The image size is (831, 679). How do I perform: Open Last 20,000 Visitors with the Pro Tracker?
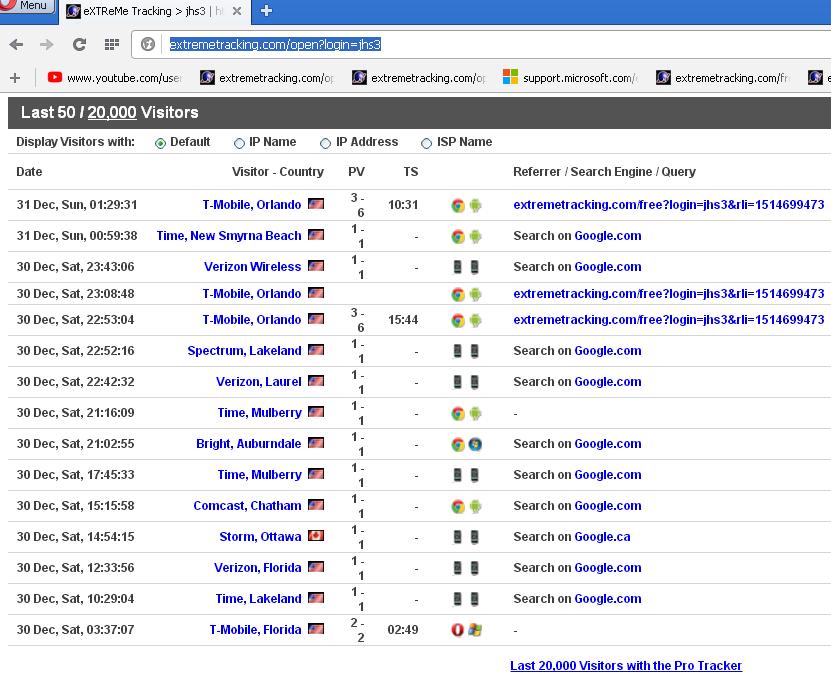[x=626, y=666]
